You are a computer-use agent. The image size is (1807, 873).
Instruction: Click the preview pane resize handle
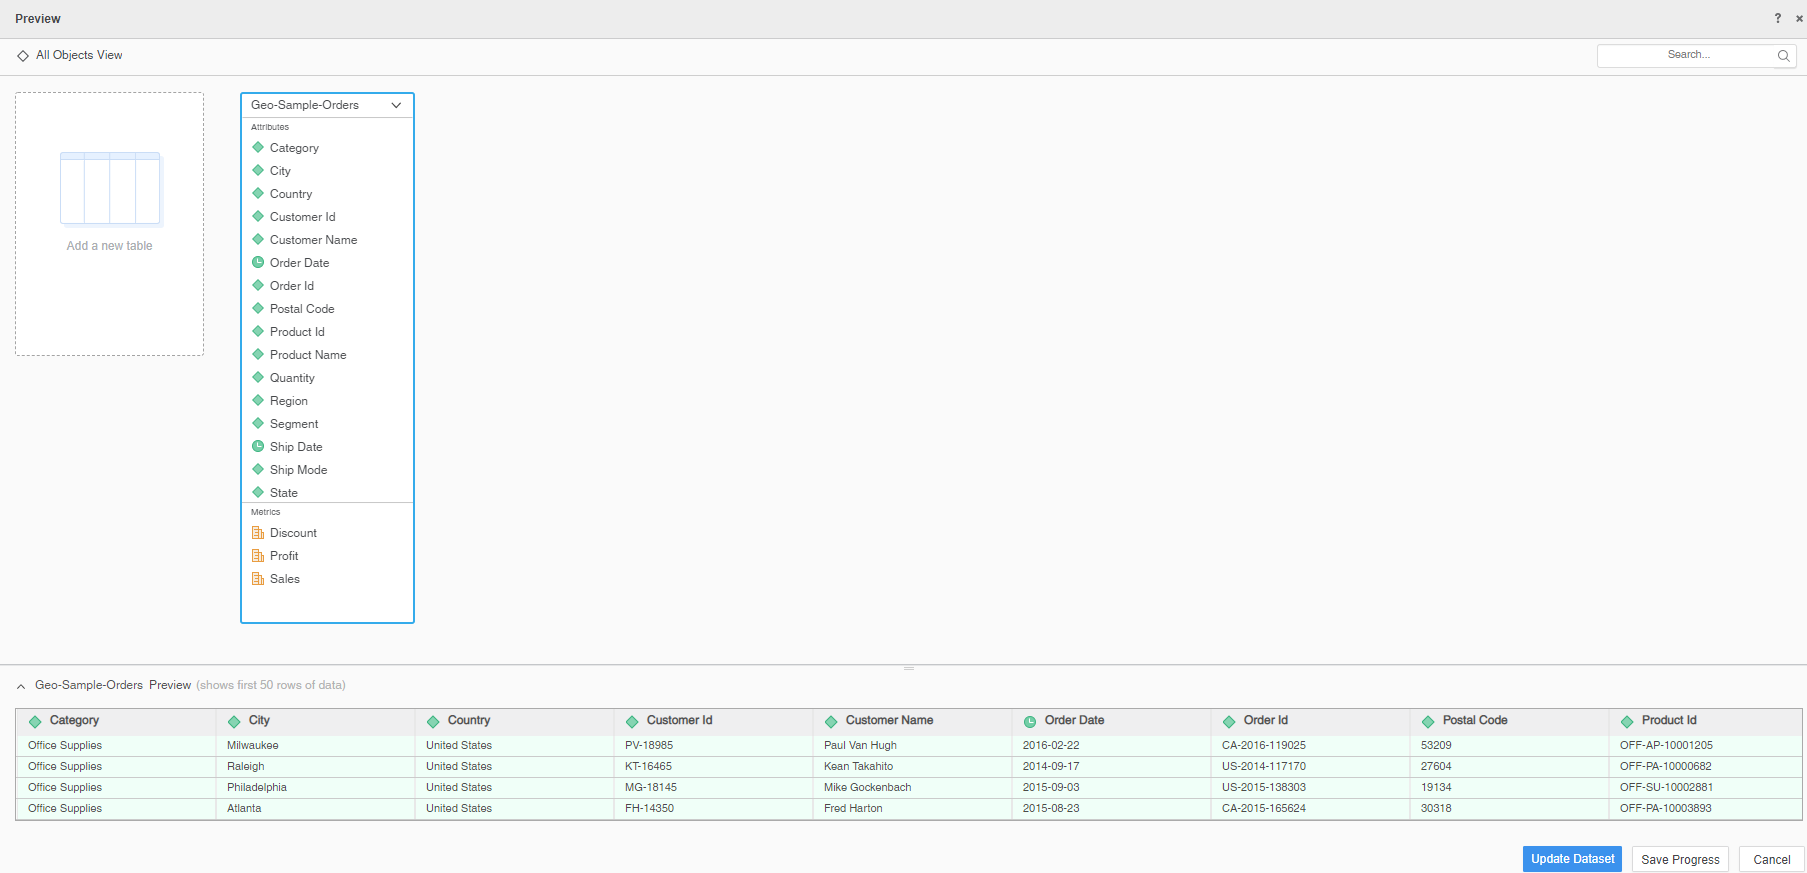coord(908,668)
